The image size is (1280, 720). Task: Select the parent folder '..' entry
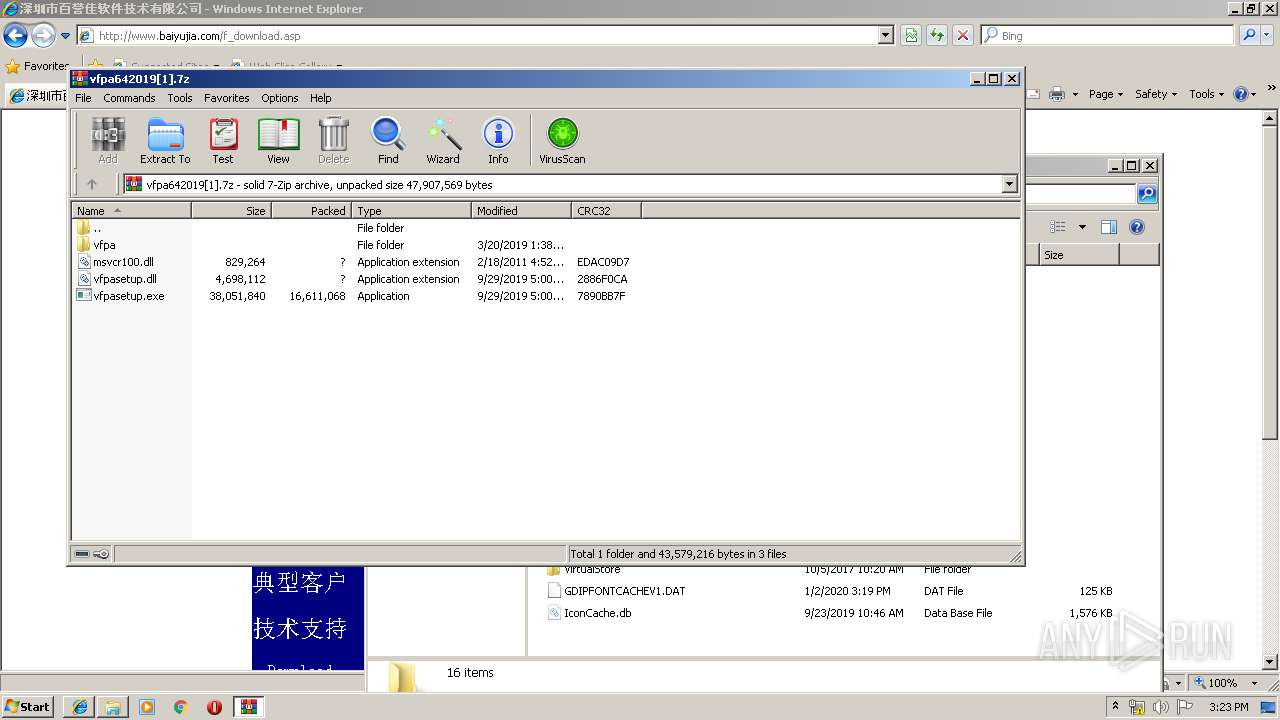89,228
